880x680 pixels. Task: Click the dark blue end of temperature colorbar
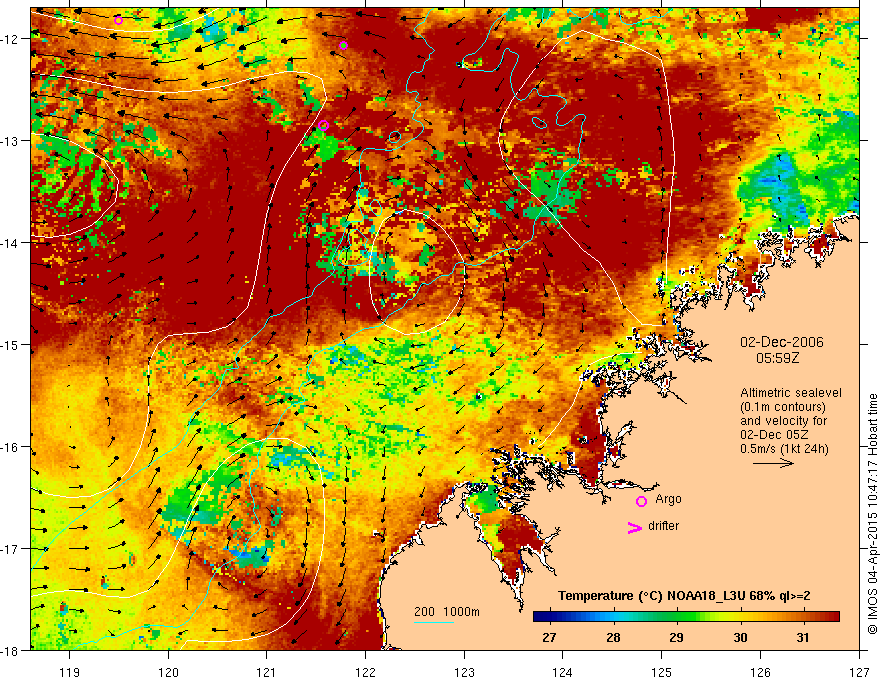click(x=543, y=617)
